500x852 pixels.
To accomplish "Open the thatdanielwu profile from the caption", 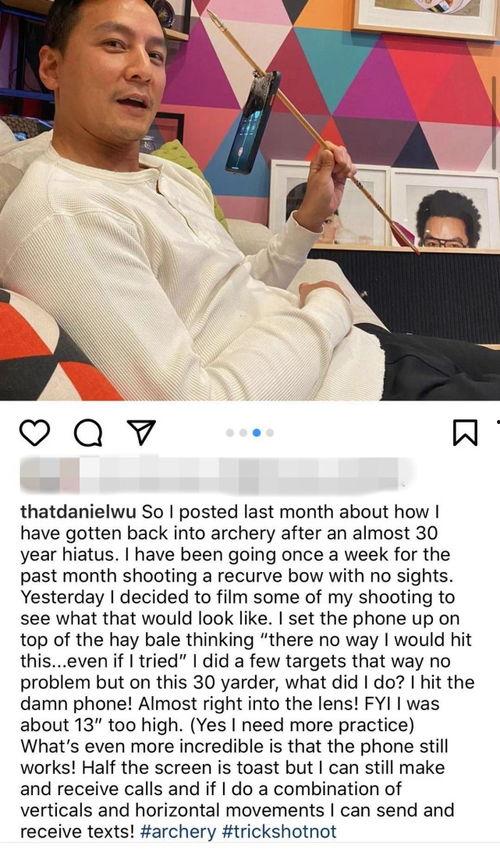I will [78, 512].
